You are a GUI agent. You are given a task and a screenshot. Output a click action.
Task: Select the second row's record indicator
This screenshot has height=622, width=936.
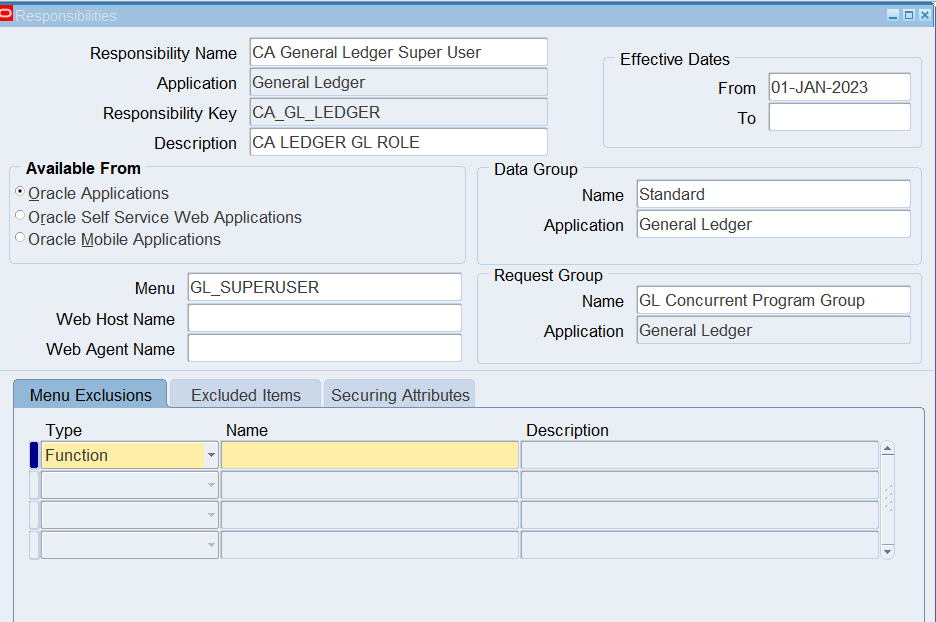click(x=34, y=485)
